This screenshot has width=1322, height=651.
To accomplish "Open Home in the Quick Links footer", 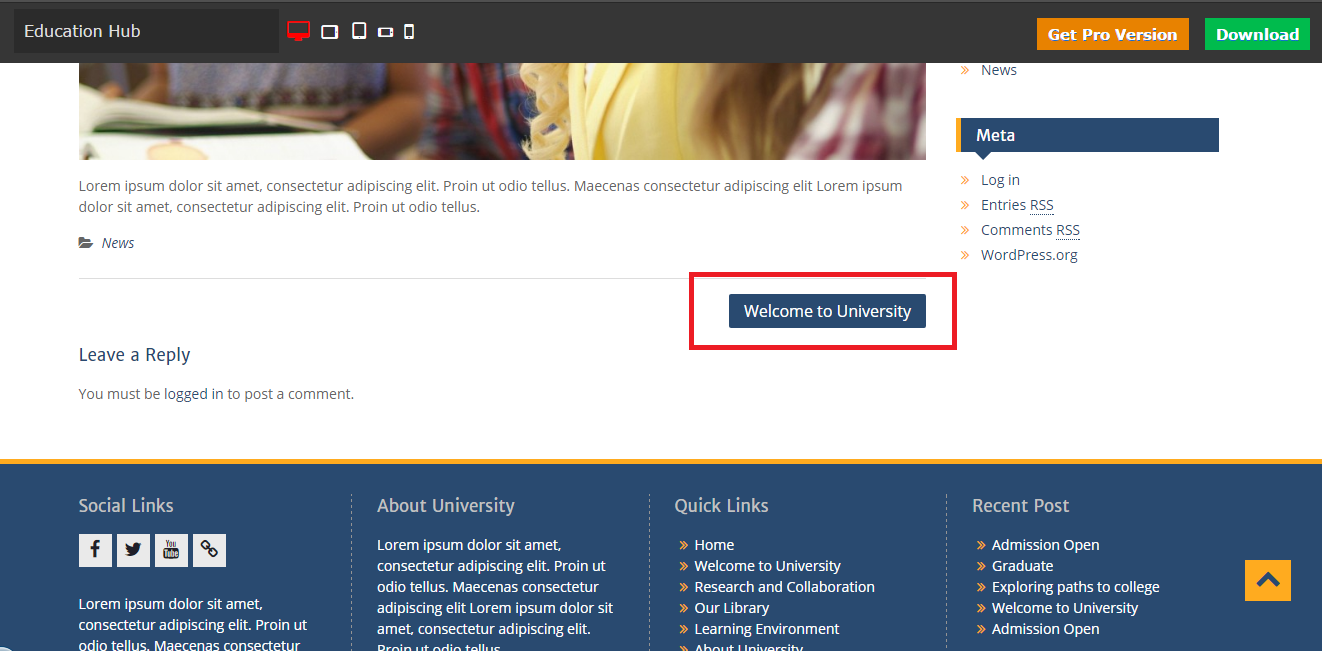I will click(714, 545).
